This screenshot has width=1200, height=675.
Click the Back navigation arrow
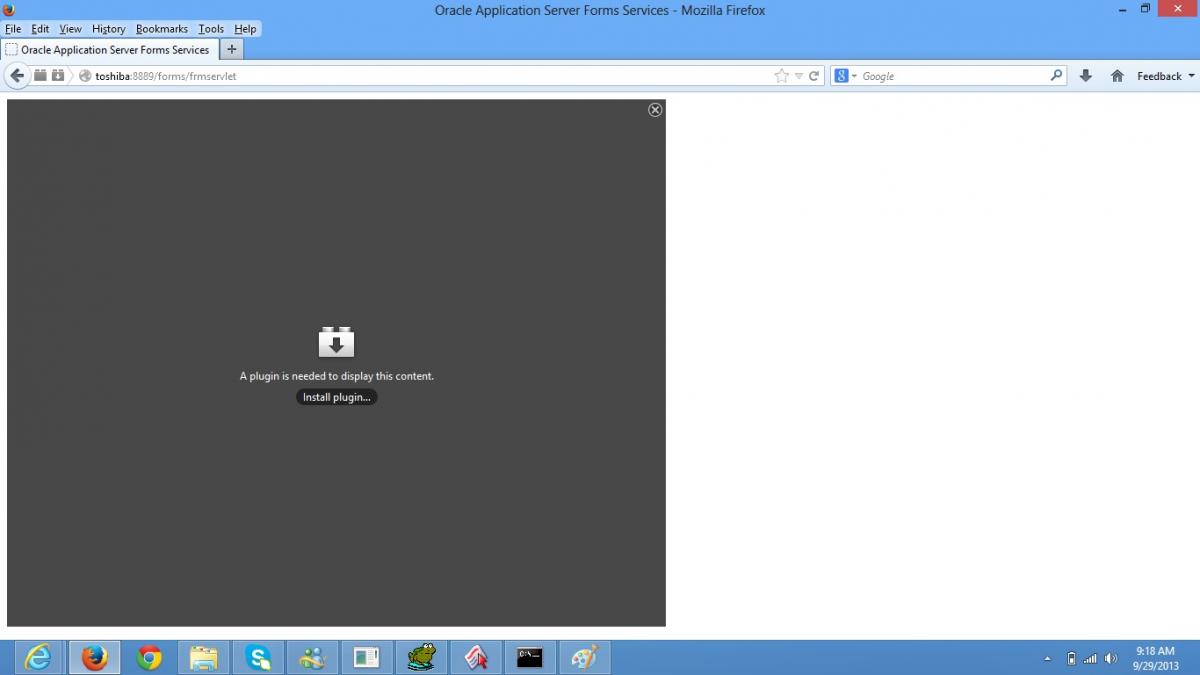(x=16, y=76)
